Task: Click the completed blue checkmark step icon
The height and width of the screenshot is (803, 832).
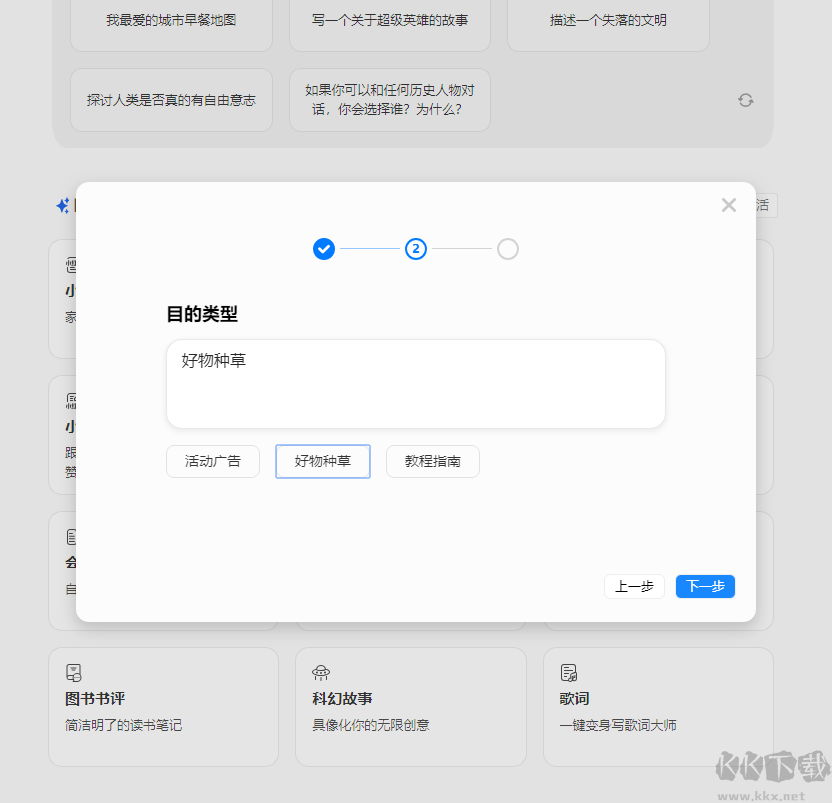Action: (324, 249)
